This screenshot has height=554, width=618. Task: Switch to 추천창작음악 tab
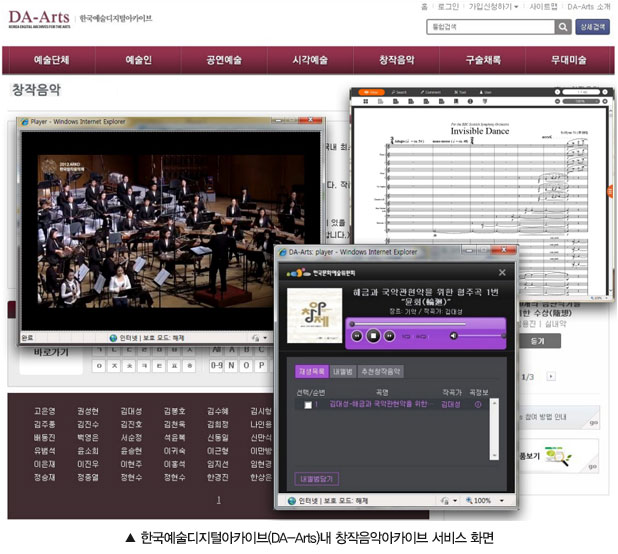click(380, 371)
